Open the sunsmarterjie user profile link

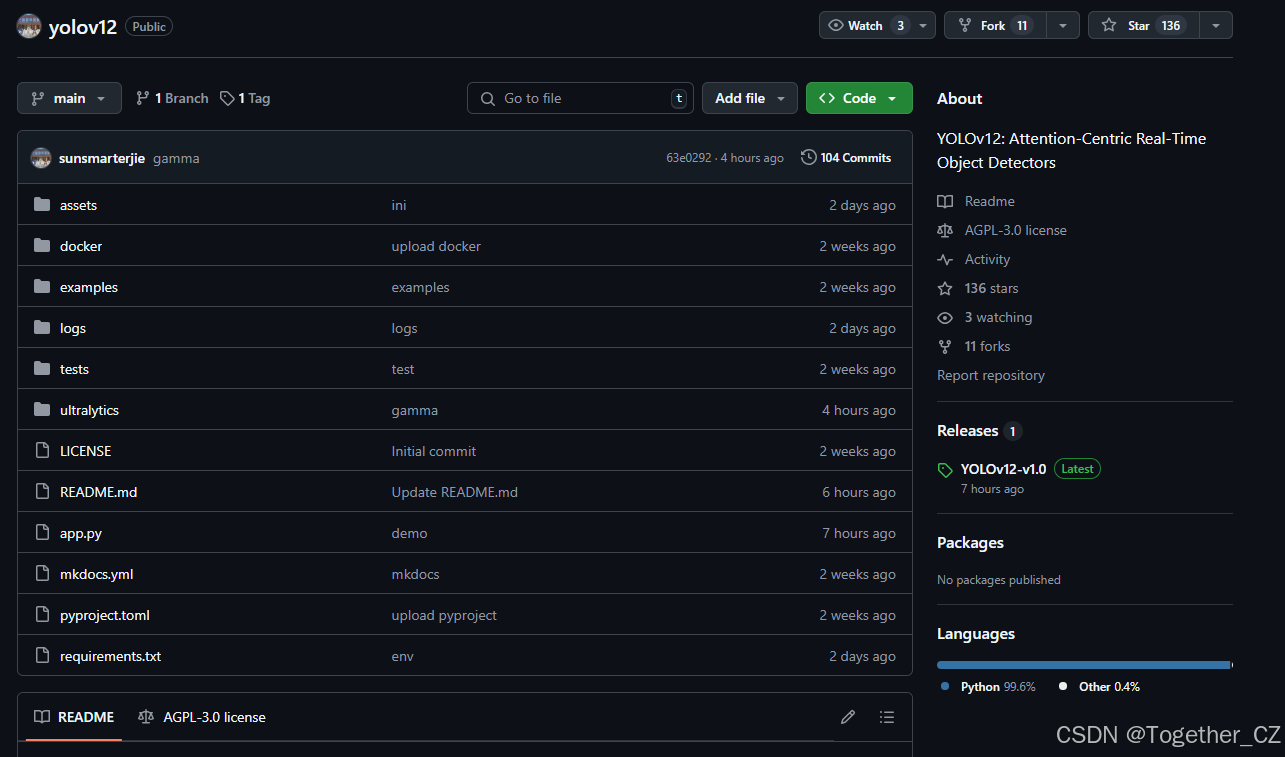(102, 158)
